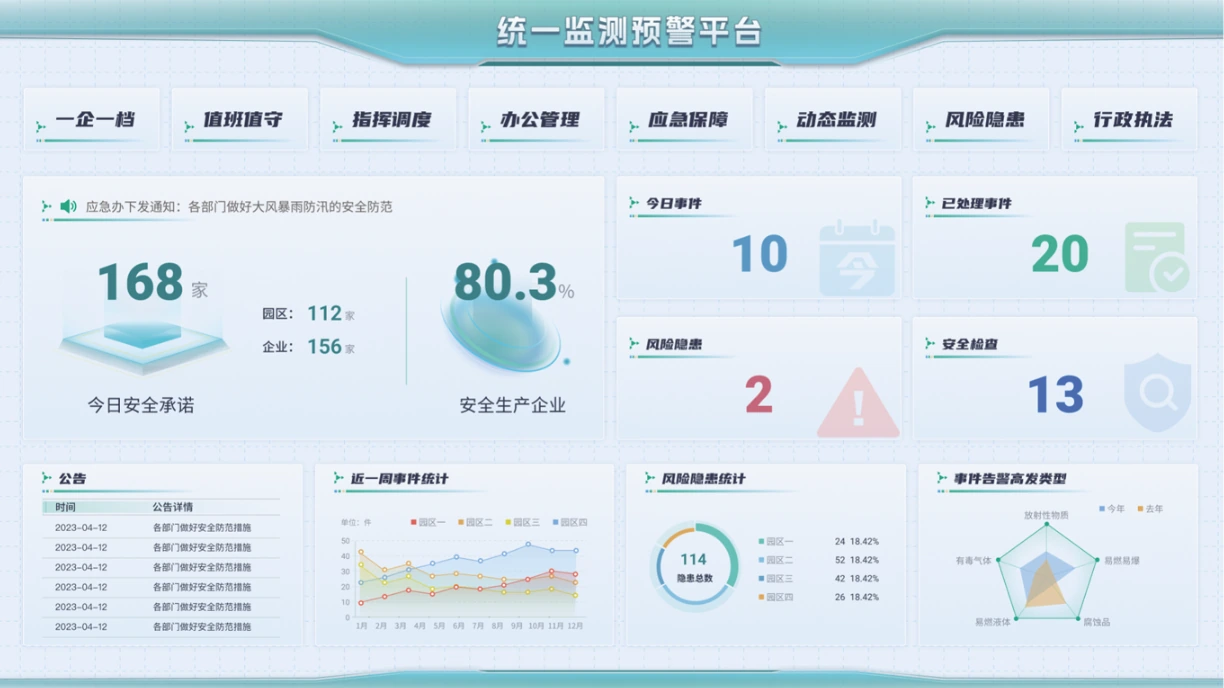Toggle 园区四 in 风险隐患统计 donut legend
Viewport: 1224px width, 688px height.
(x=776, y=597)
